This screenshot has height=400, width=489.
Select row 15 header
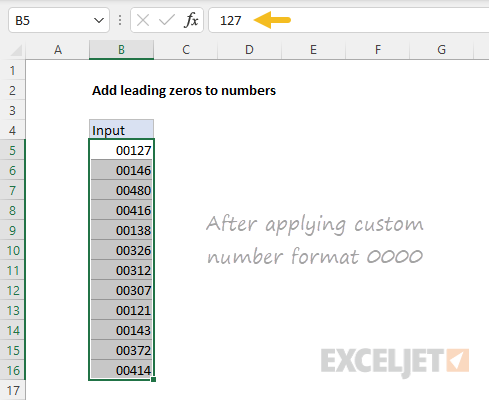point(13,350)
